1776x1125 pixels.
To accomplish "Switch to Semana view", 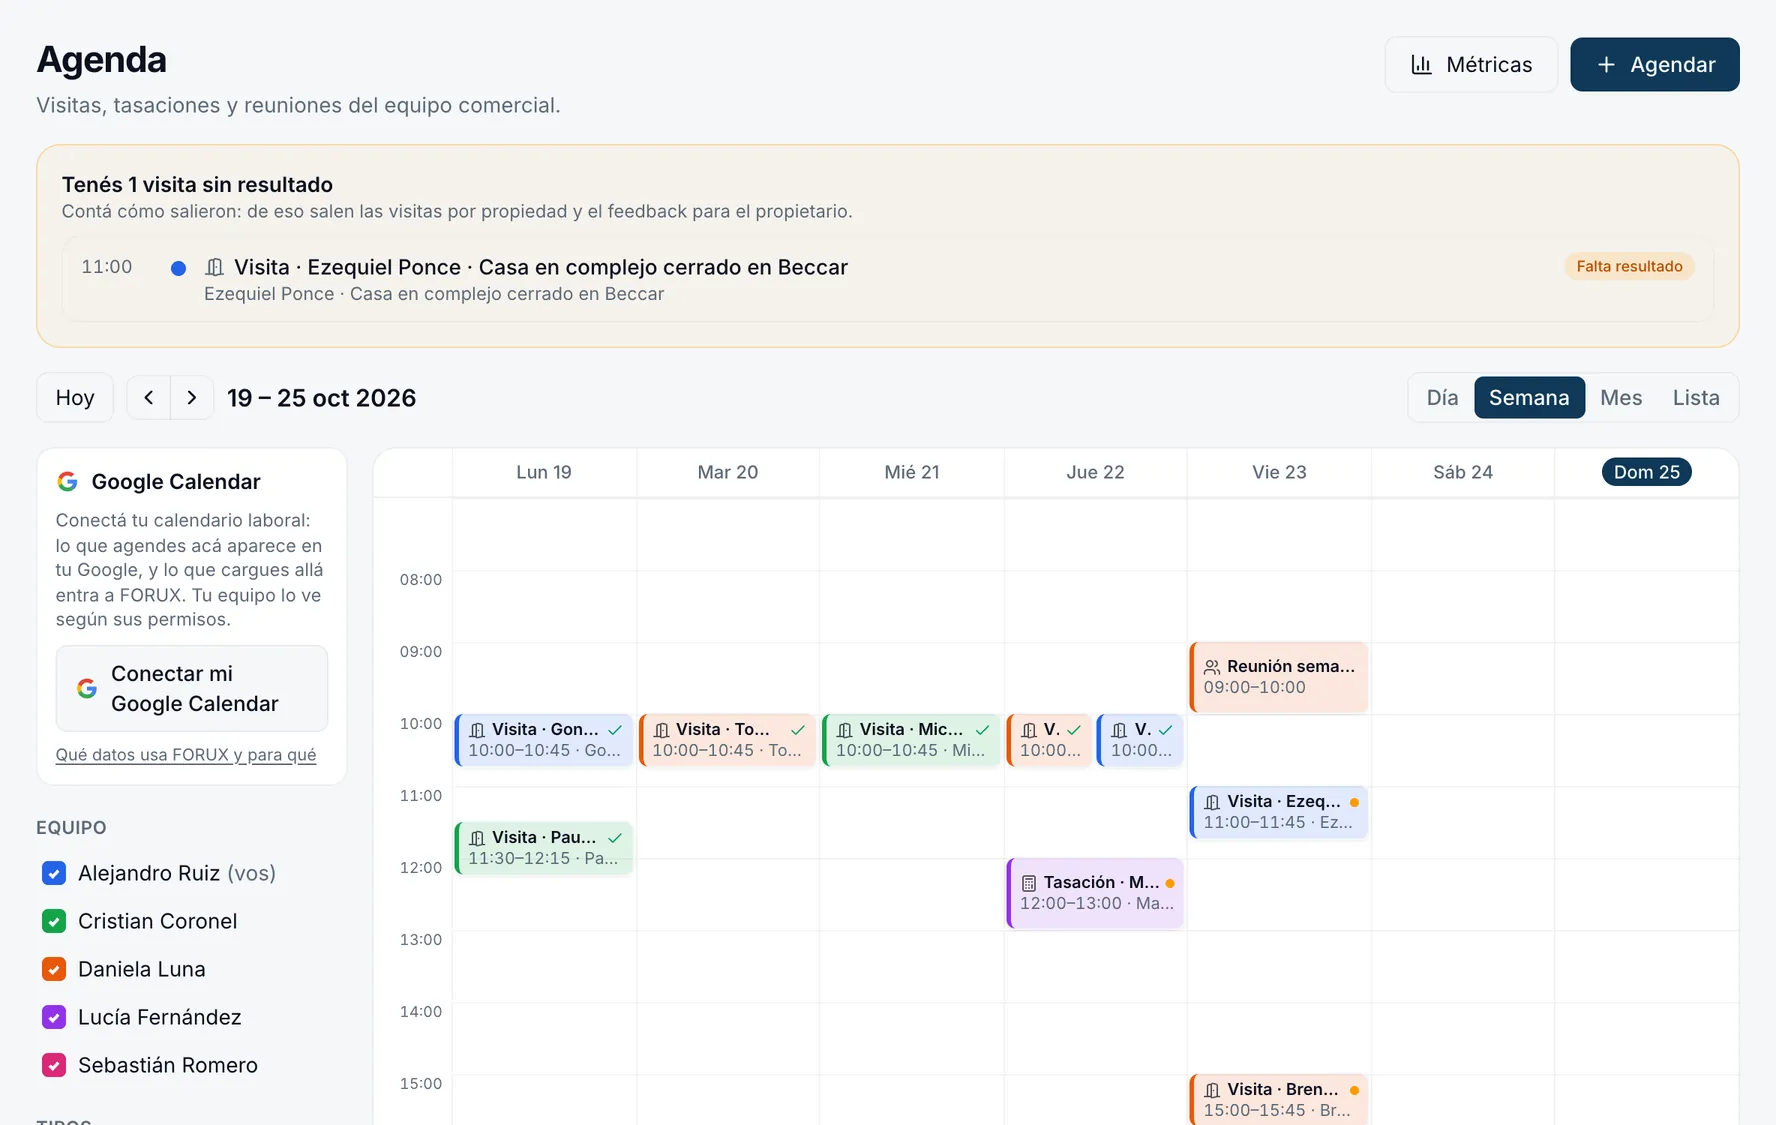I will [1529, 398].
